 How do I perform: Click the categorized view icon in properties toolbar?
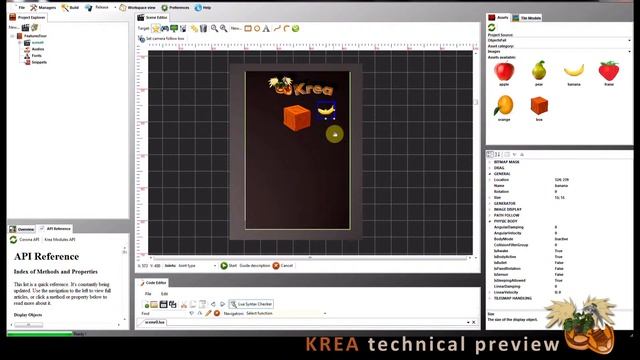point(490,154)
